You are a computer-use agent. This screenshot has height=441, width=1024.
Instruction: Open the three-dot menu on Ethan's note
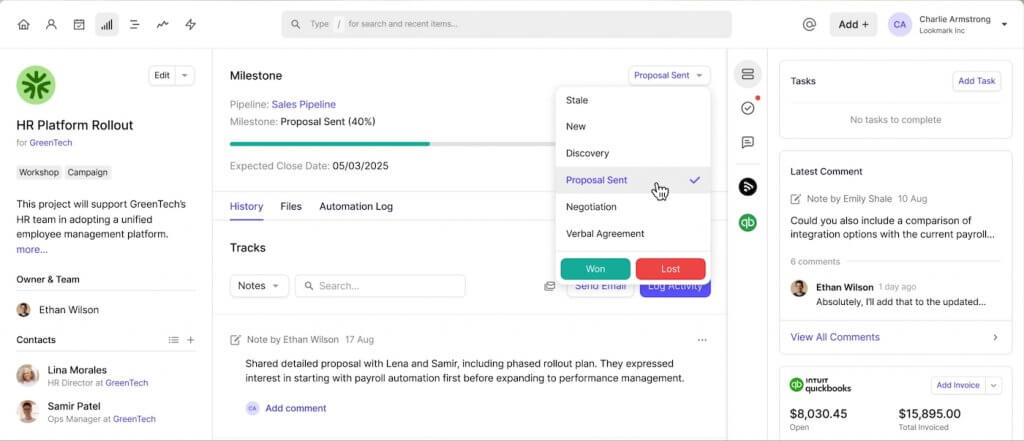[702, 340]
